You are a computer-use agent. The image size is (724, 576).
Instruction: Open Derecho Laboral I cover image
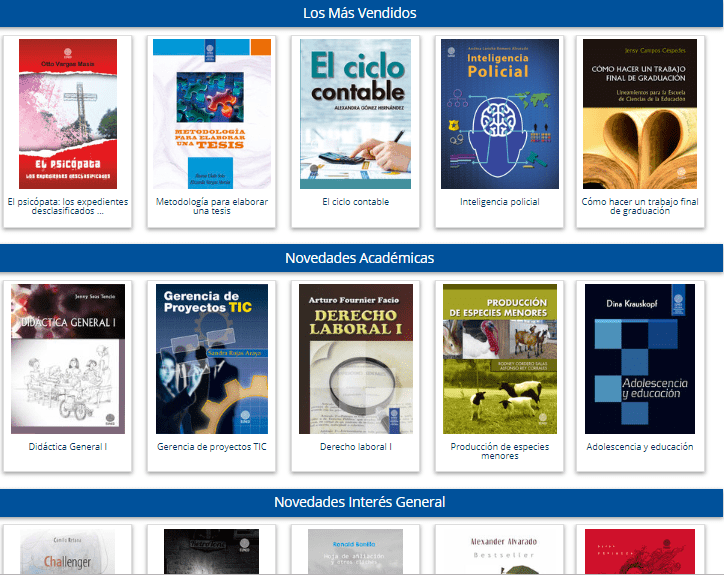[356, 359]
